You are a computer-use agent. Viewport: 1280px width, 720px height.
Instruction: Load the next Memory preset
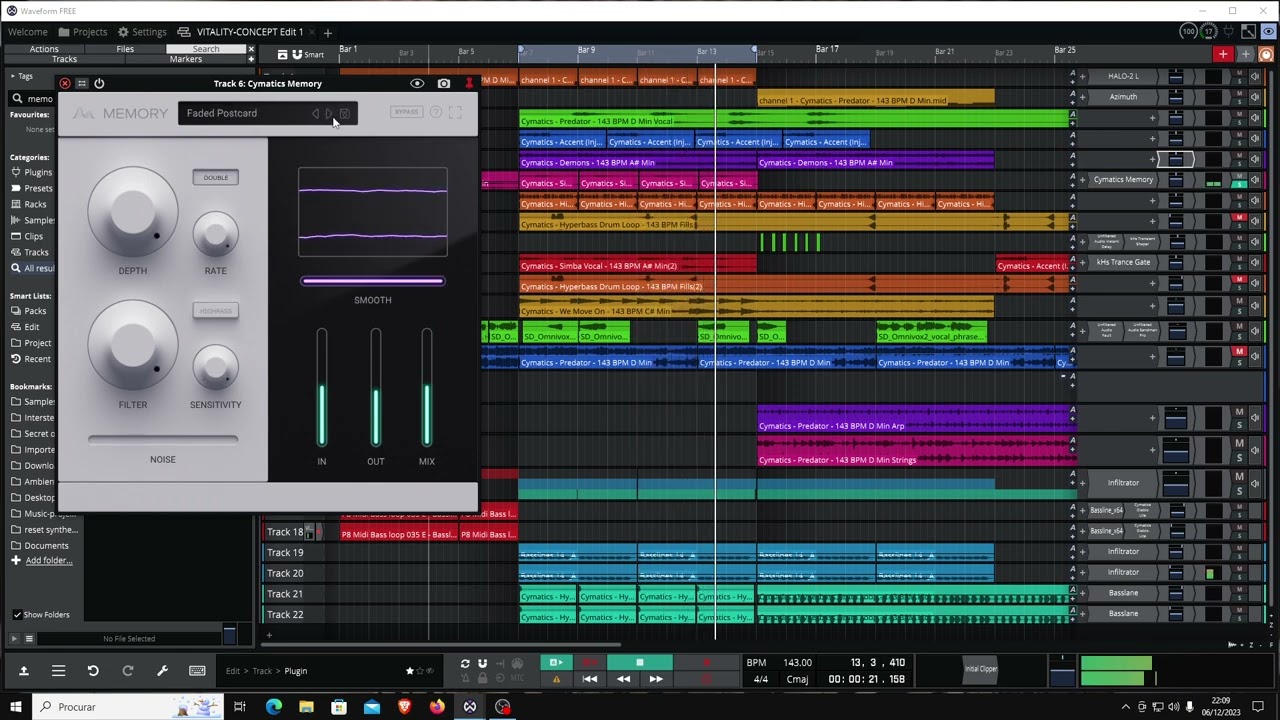tap(329, 114)
